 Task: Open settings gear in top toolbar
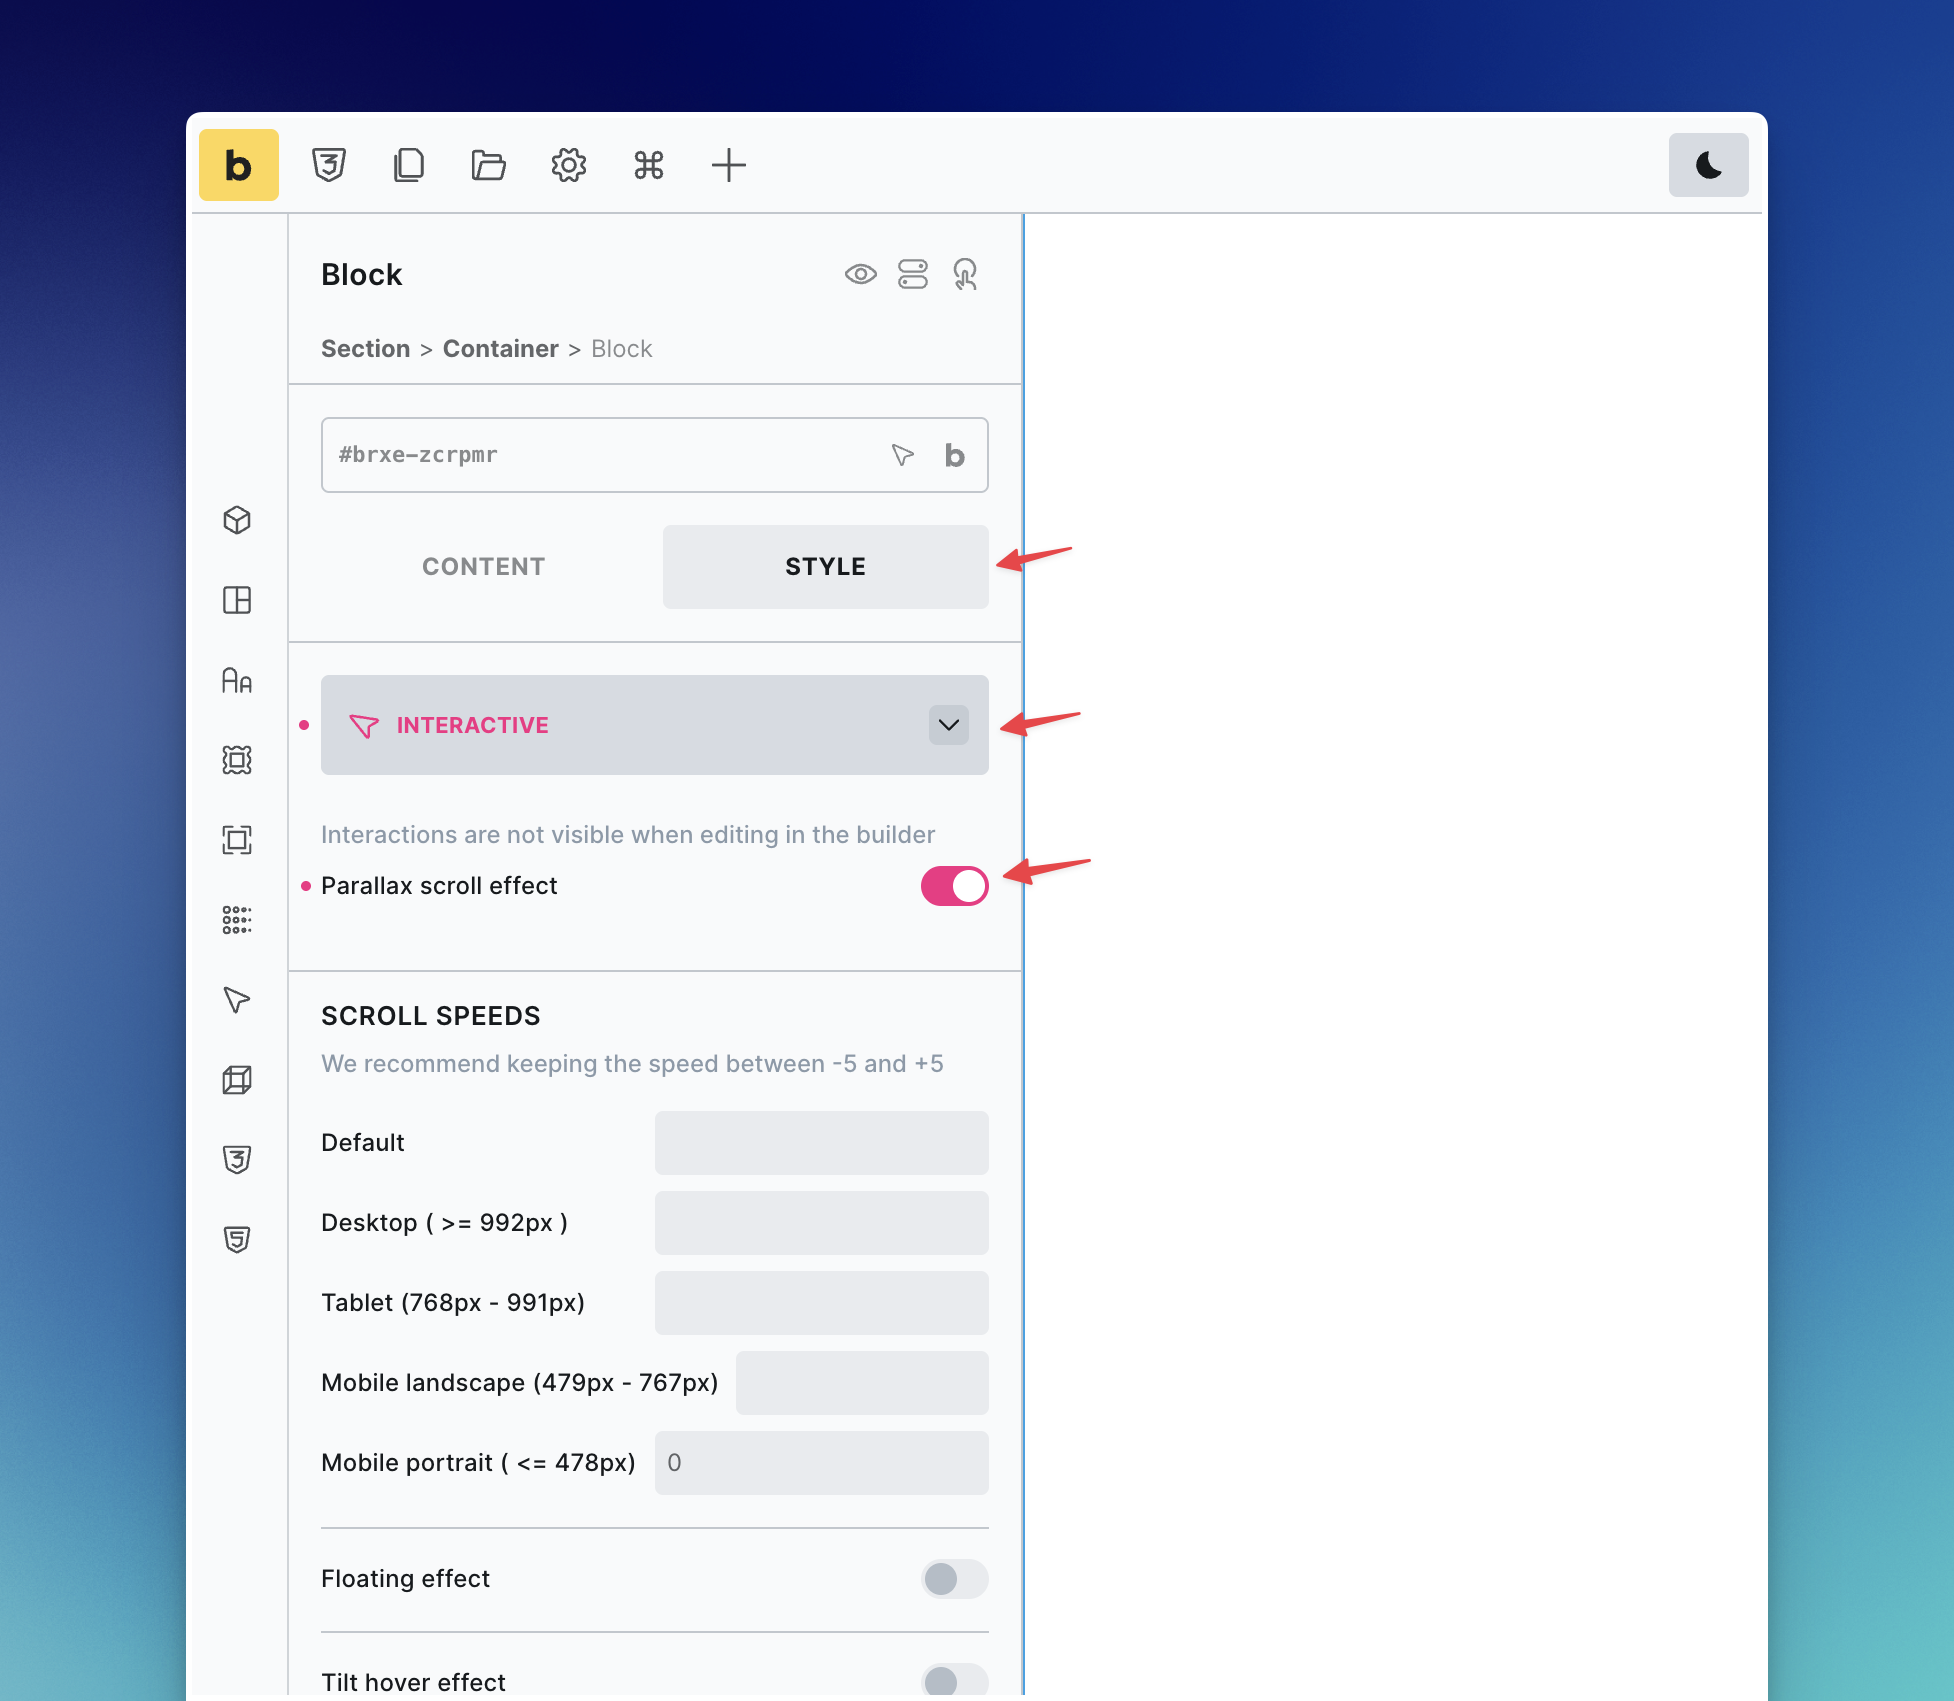click(568, 165)
